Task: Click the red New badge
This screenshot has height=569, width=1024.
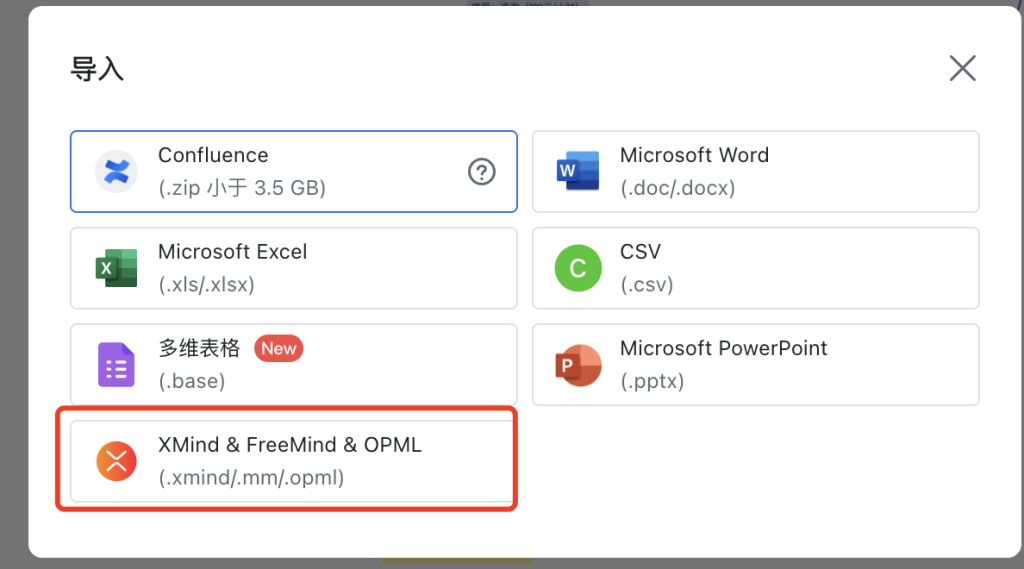Action: (278, 348)
